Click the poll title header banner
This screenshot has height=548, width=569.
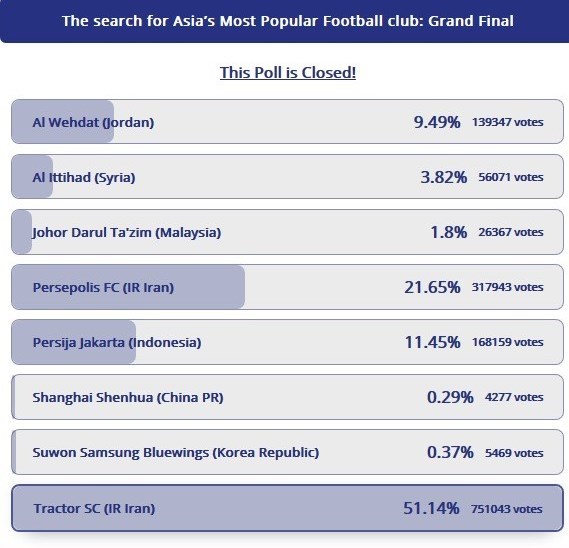pyautogui.click(x=284, y=21)
